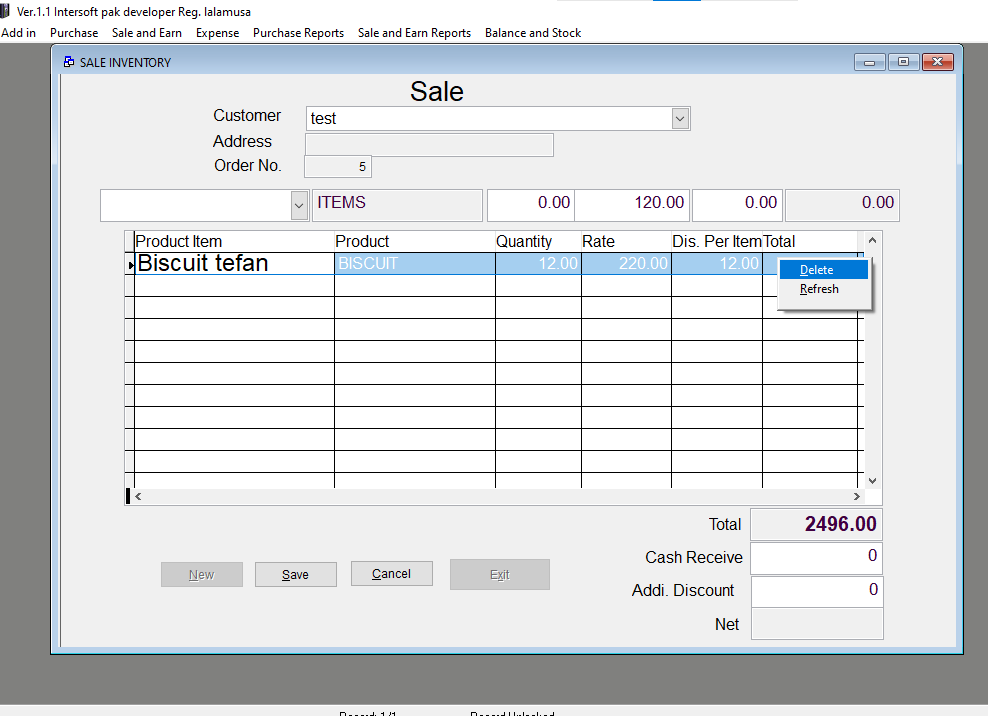988x716 pixels.
Task: Open the Add in menu
Action: [18, 32]
